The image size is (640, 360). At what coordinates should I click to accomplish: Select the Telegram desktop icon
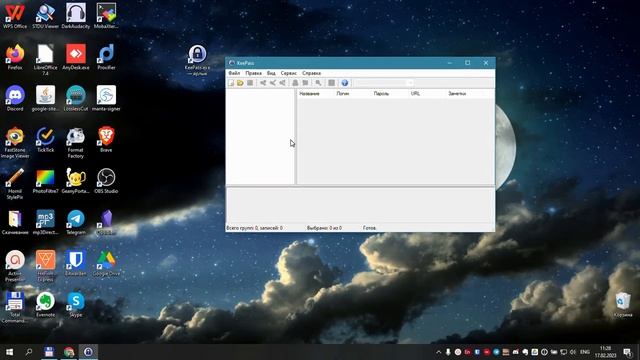[76, 222]
